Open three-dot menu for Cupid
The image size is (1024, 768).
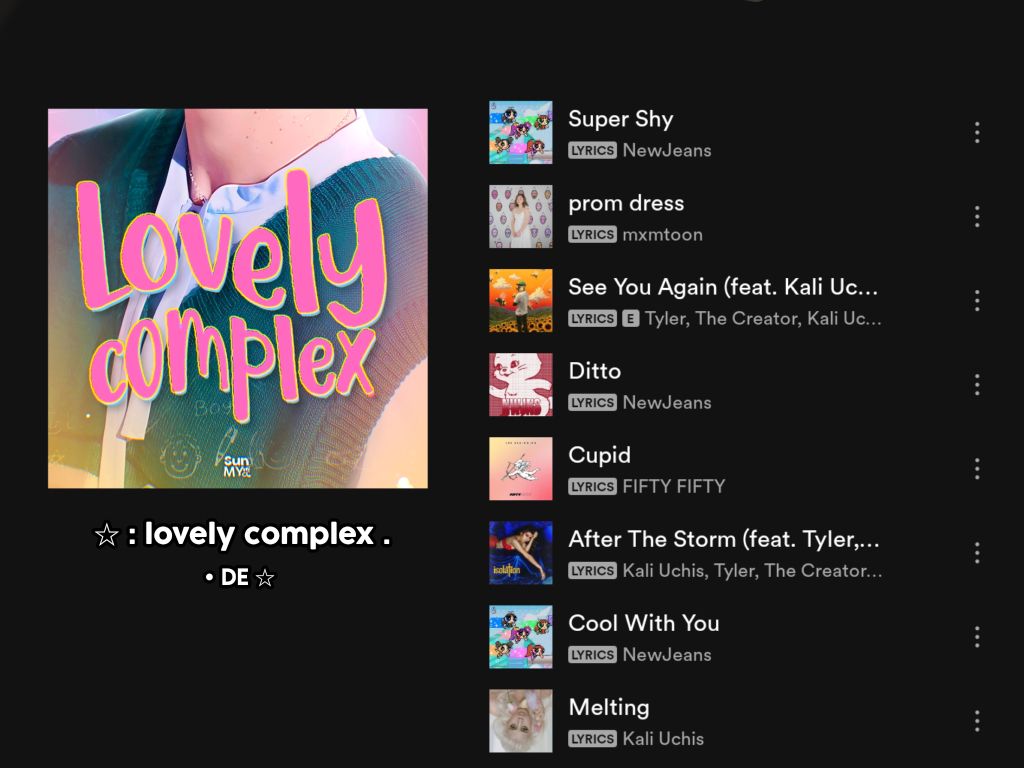tap(977, 469)
